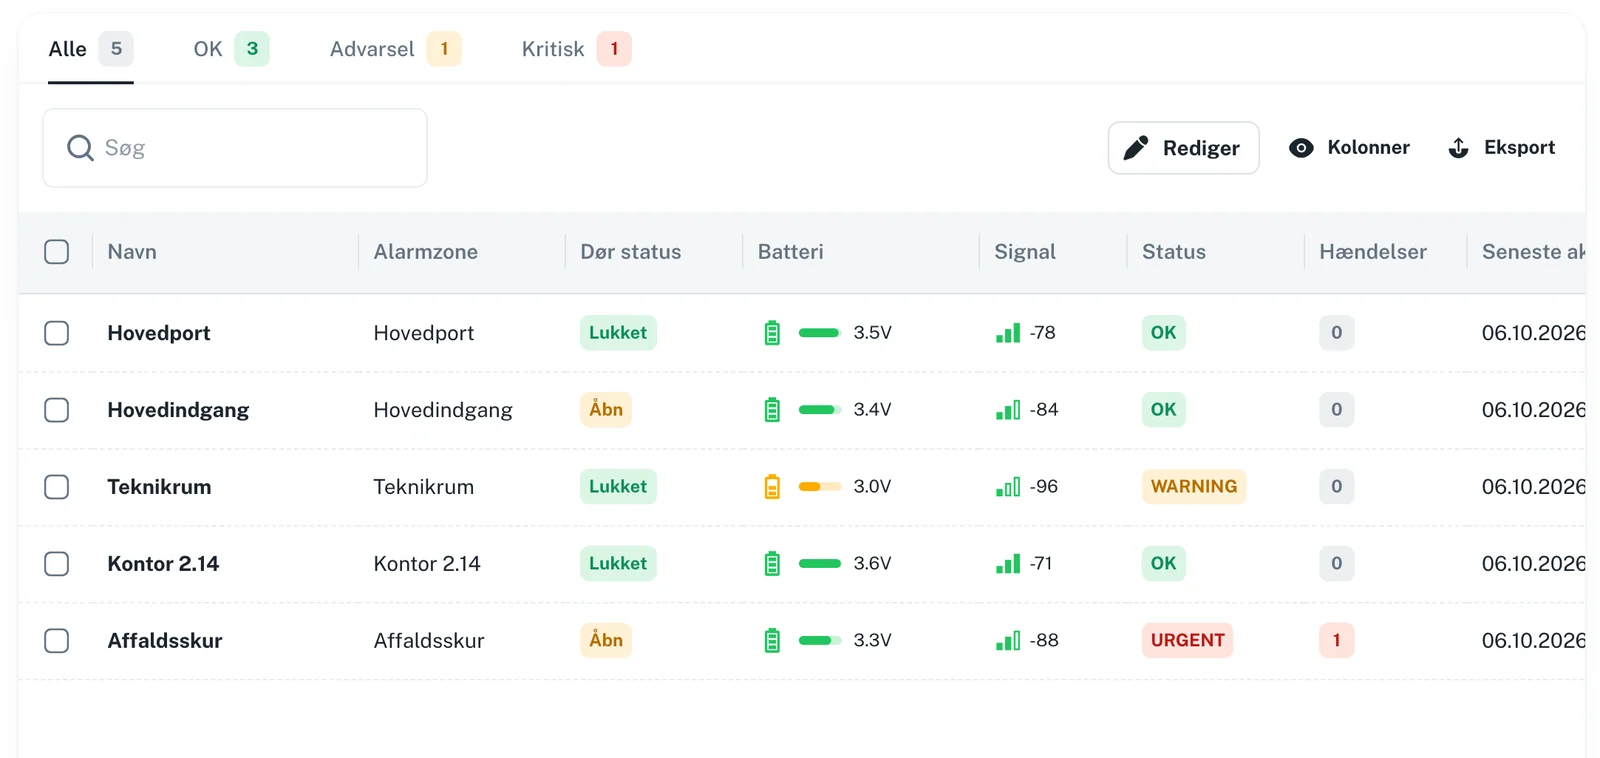Click battery icon in Kontor 2.14 row
This screenshot has width=1600, height=758.
772,564
